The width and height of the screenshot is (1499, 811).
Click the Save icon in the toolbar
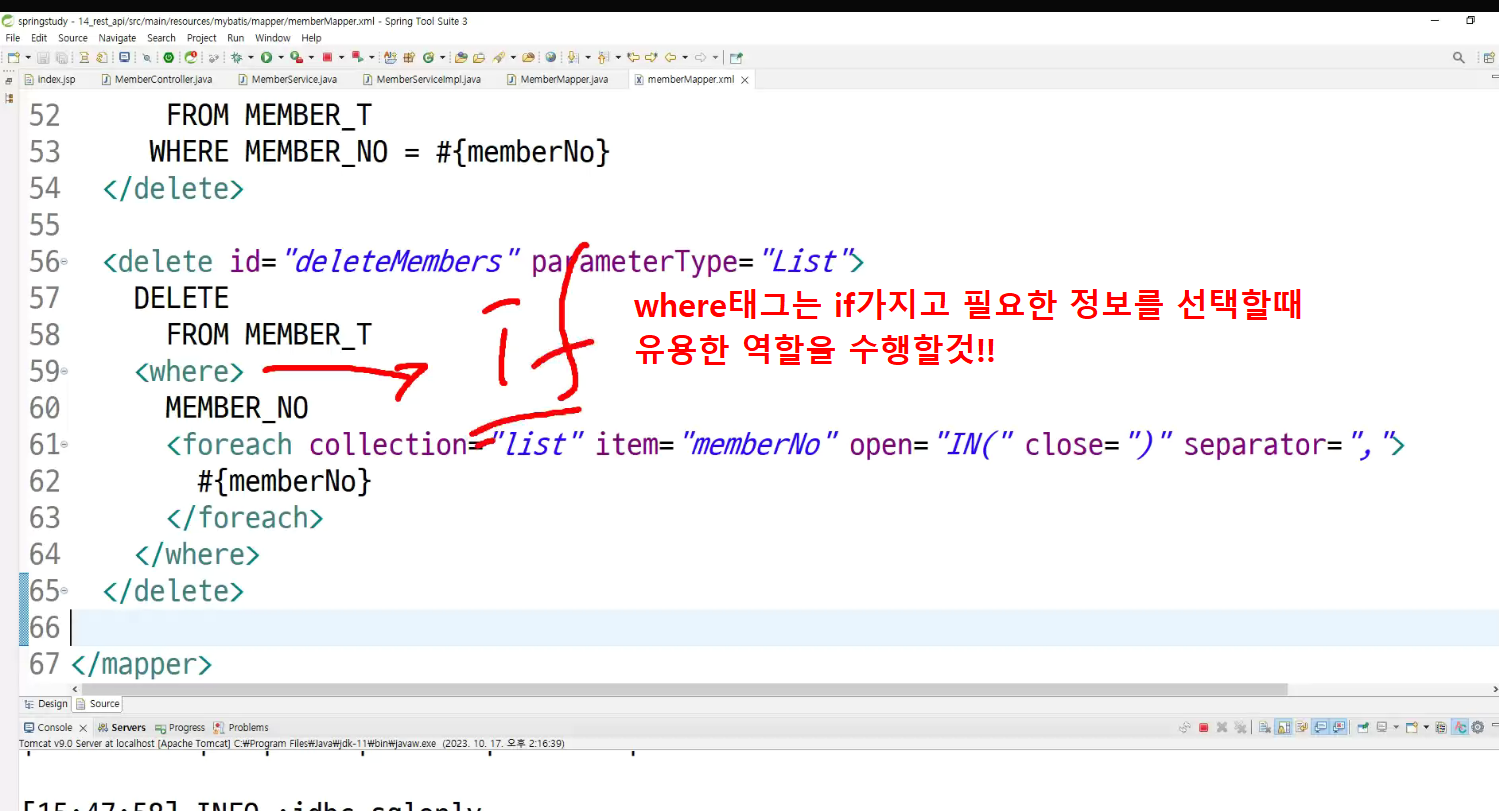point(44,58)
